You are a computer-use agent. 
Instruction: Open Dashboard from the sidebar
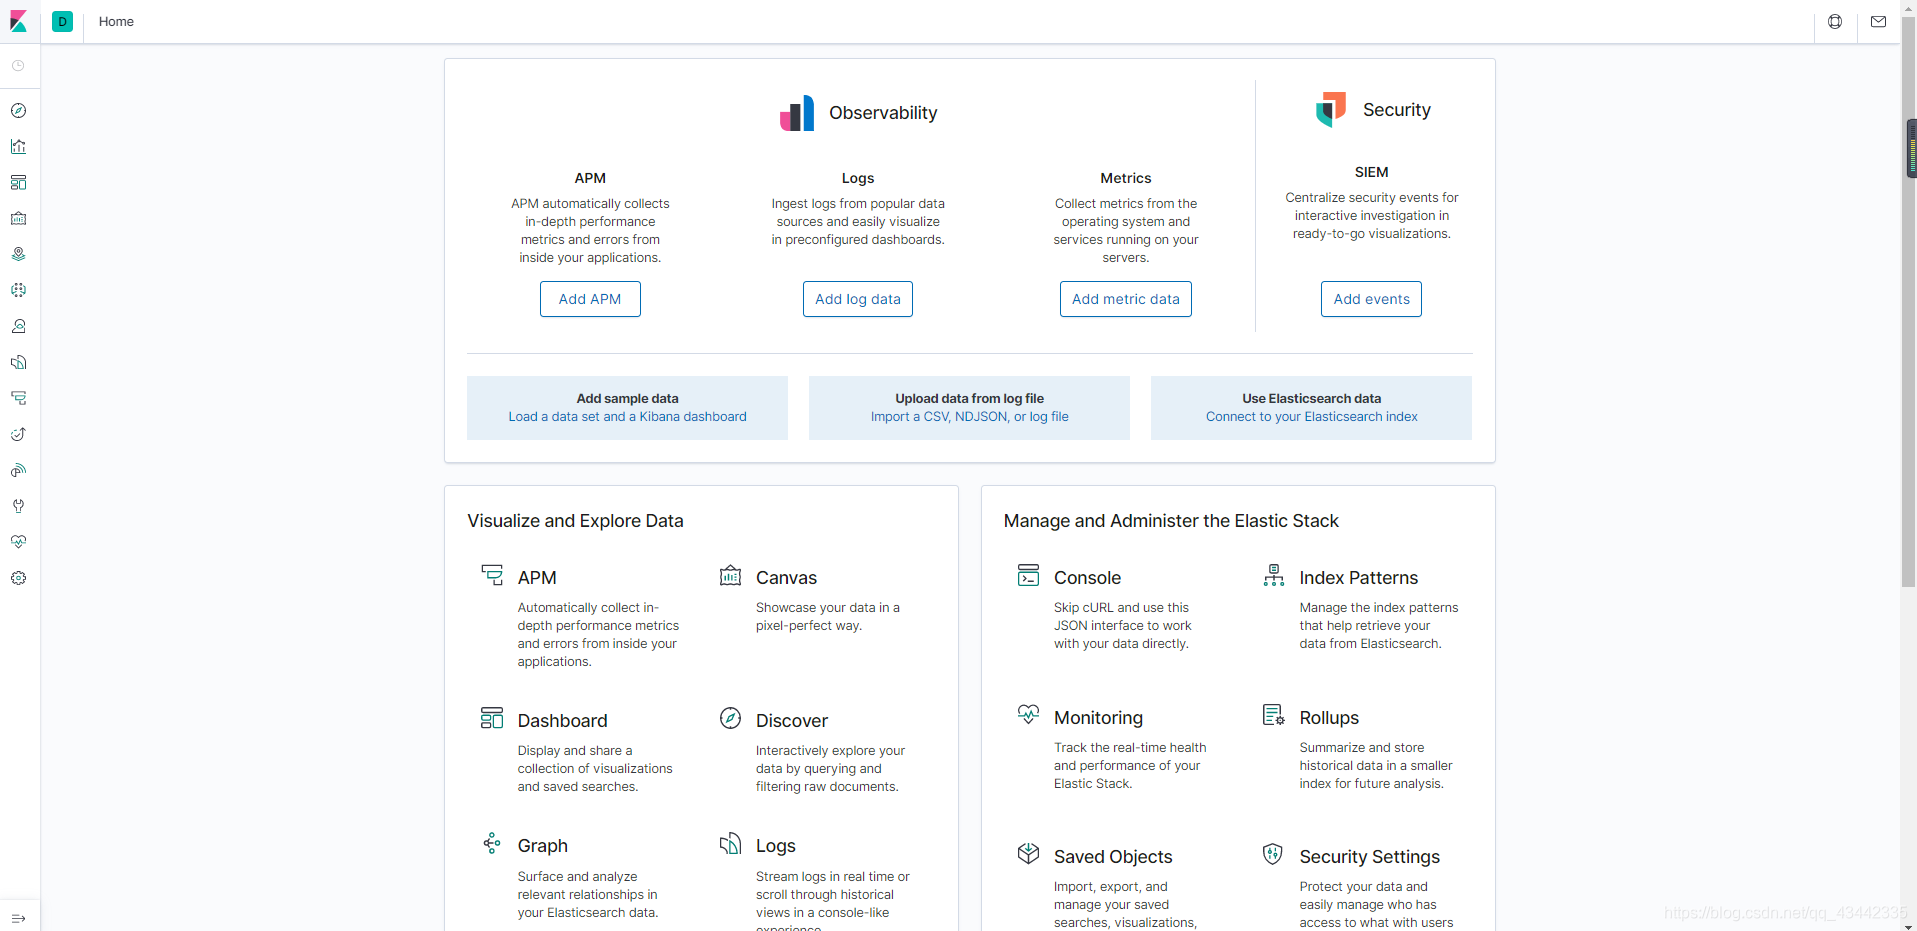click(18, 183)
